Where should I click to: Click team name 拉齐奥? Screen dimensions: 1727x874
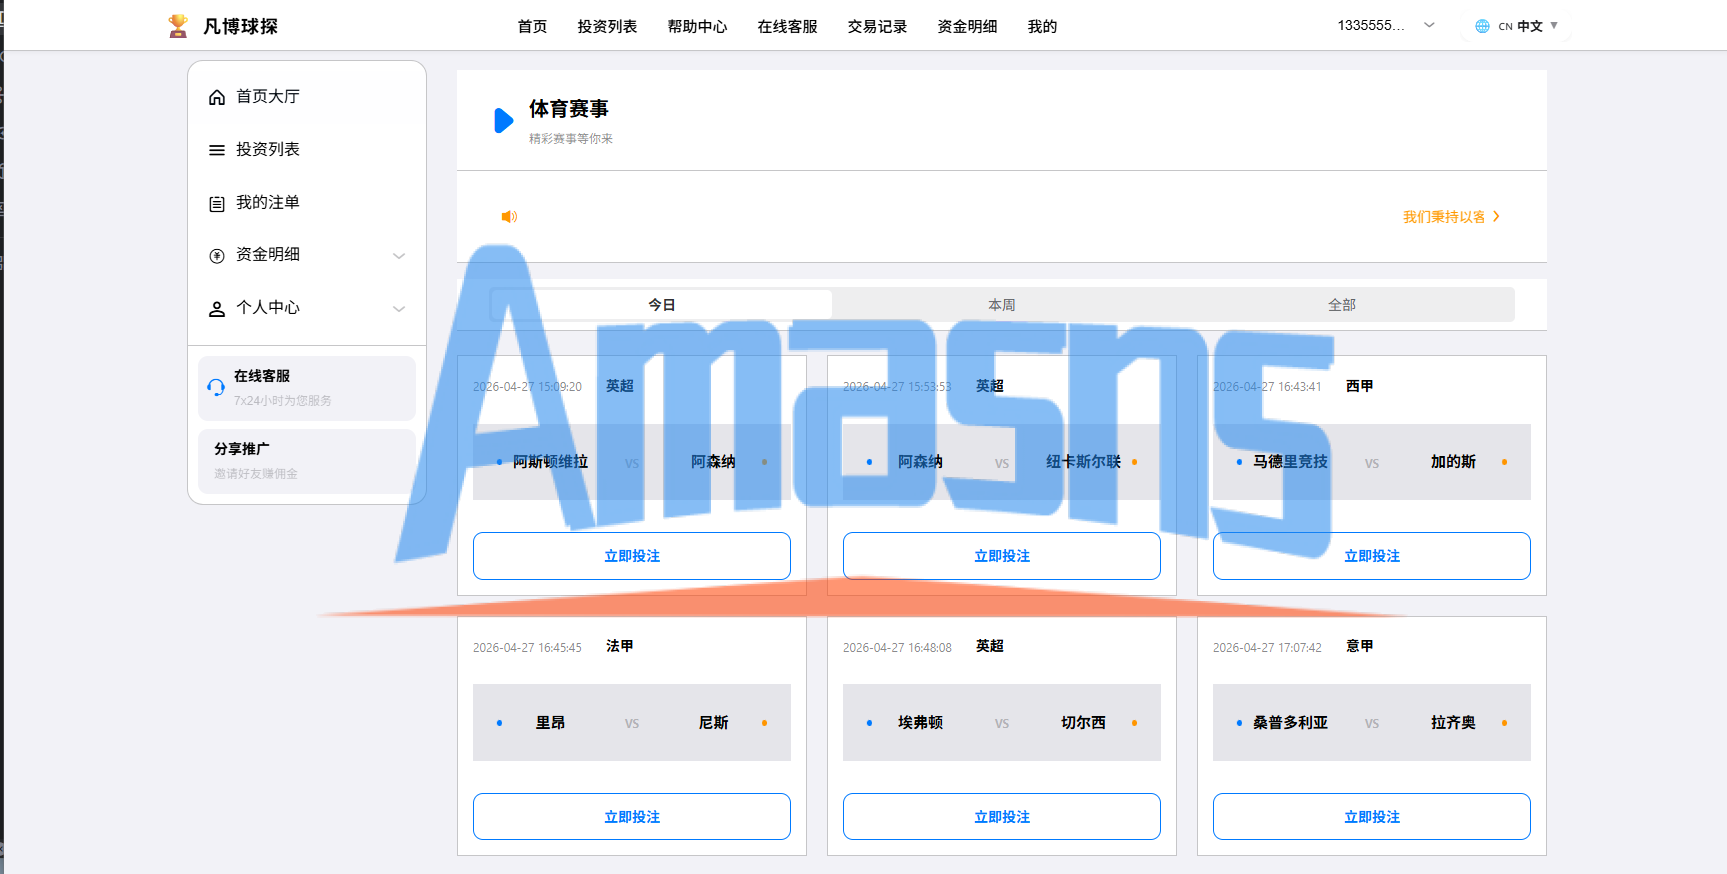coord(1453,723)
